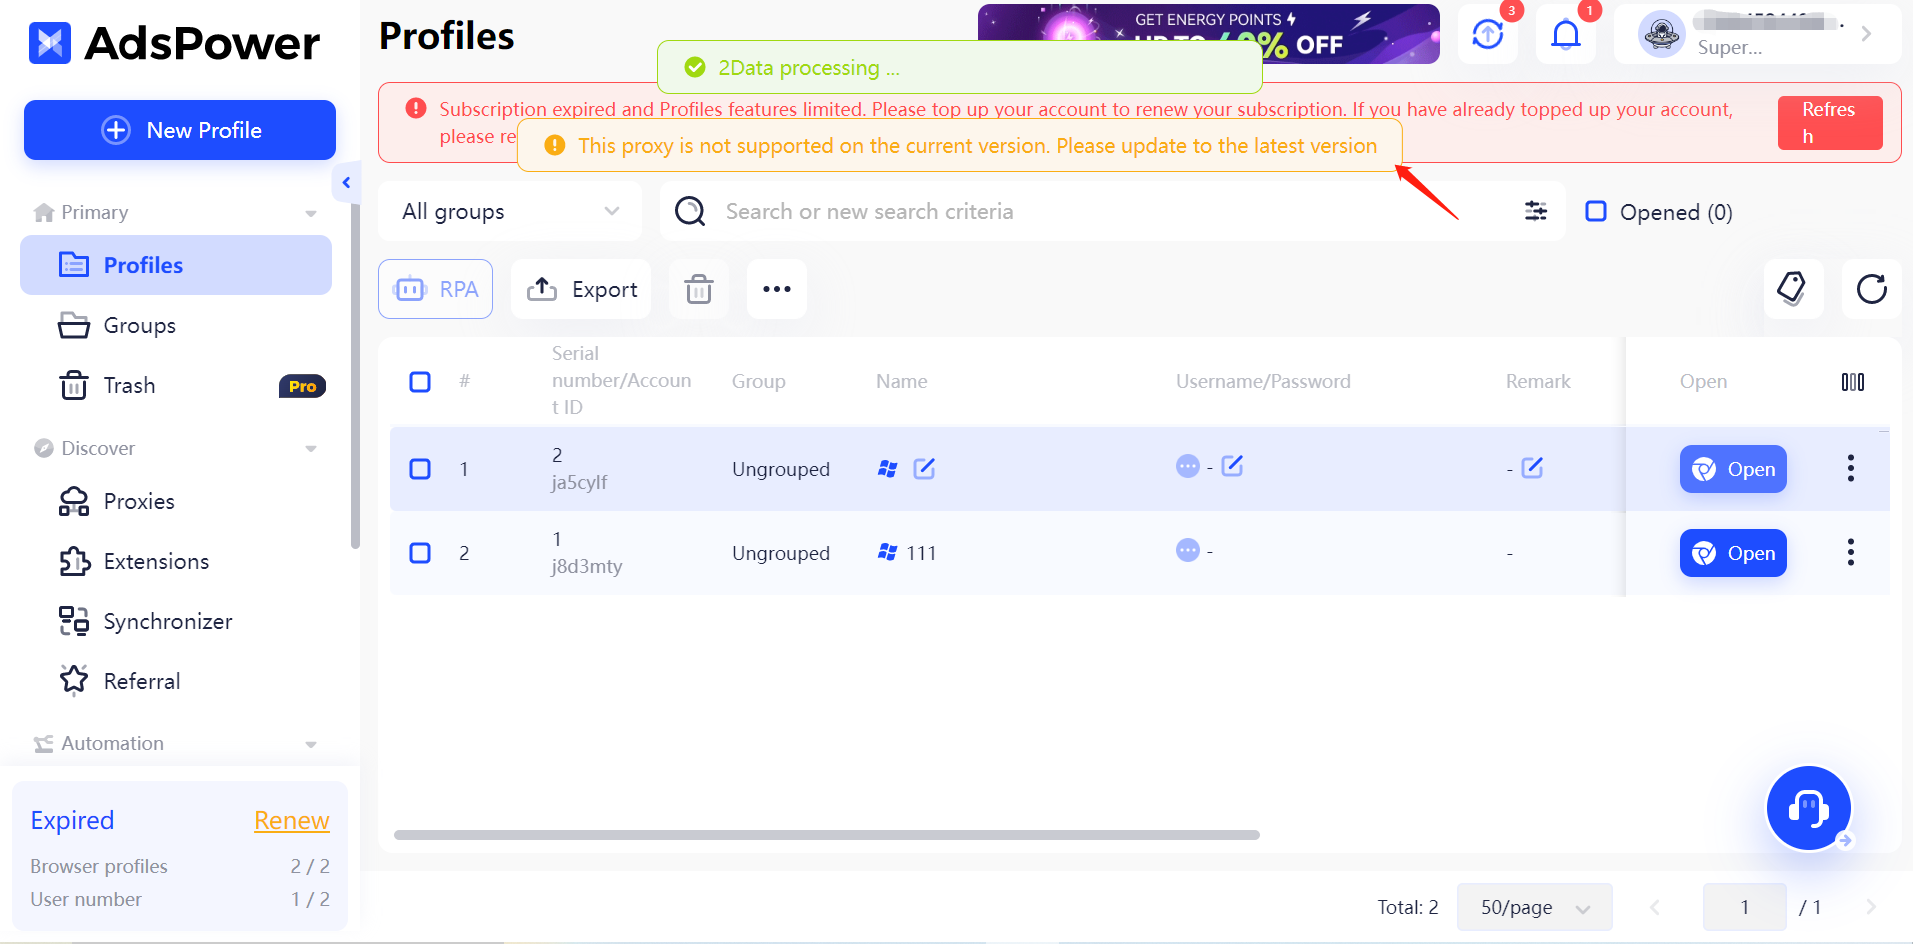The height and width of the screenshot is (944, 1913).
Task: Click the tag label icon above the table
Action: [1792, 289]
